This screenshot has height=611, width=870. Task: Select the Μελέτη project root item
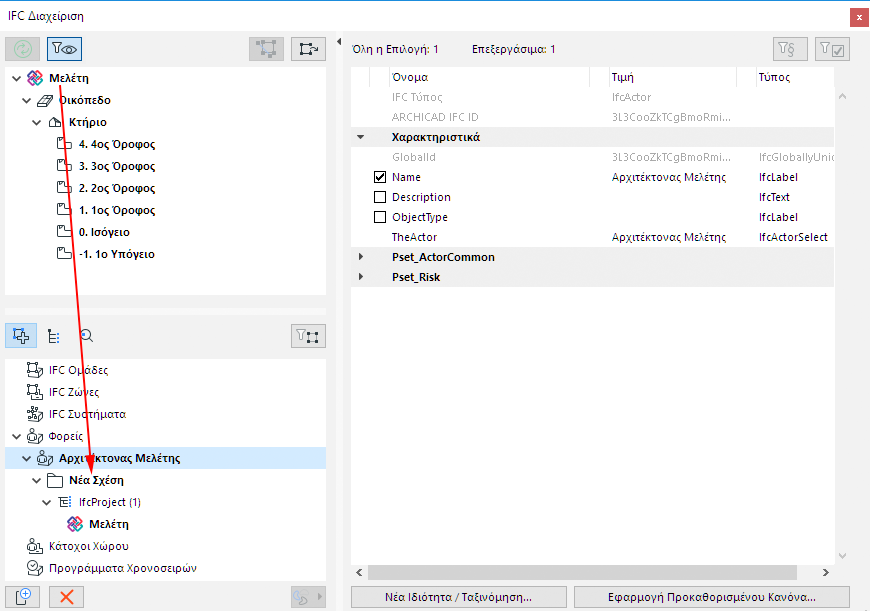(x=69, y=78)
